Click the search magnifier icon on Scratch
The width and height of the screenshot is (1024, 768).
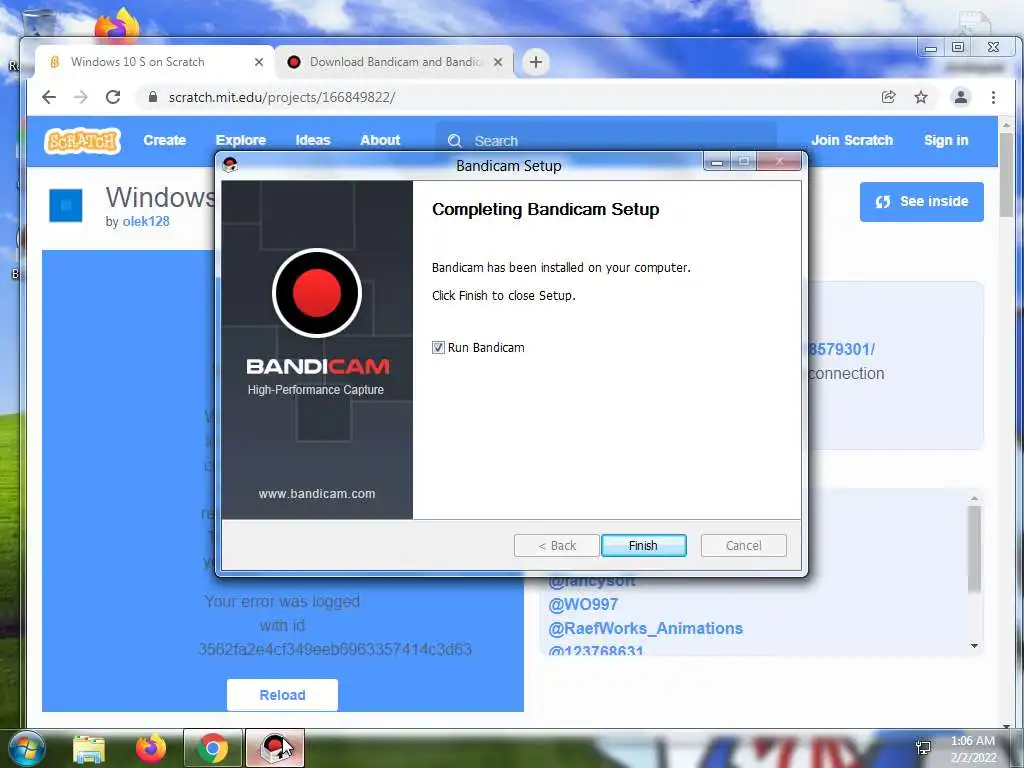click(455, 141)
